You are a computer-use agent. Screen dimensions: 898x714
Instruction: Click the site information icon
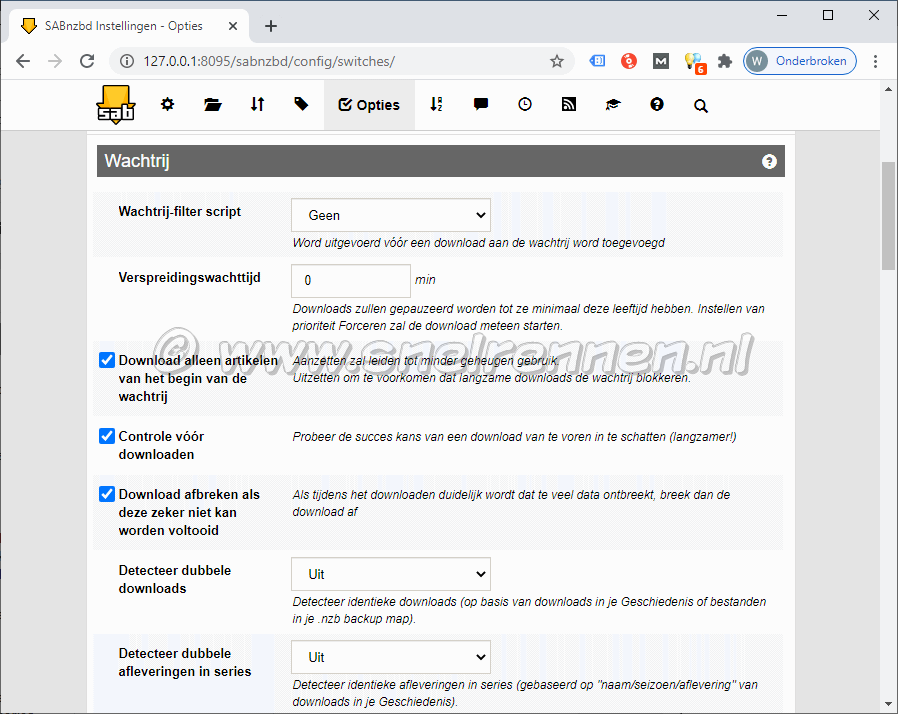[x=127, y=61]
